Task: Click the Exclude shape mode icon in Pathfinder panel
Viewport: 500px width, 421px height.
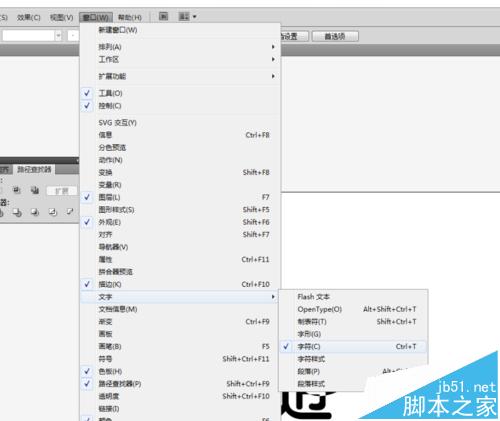Action: [x=35, y=191]
